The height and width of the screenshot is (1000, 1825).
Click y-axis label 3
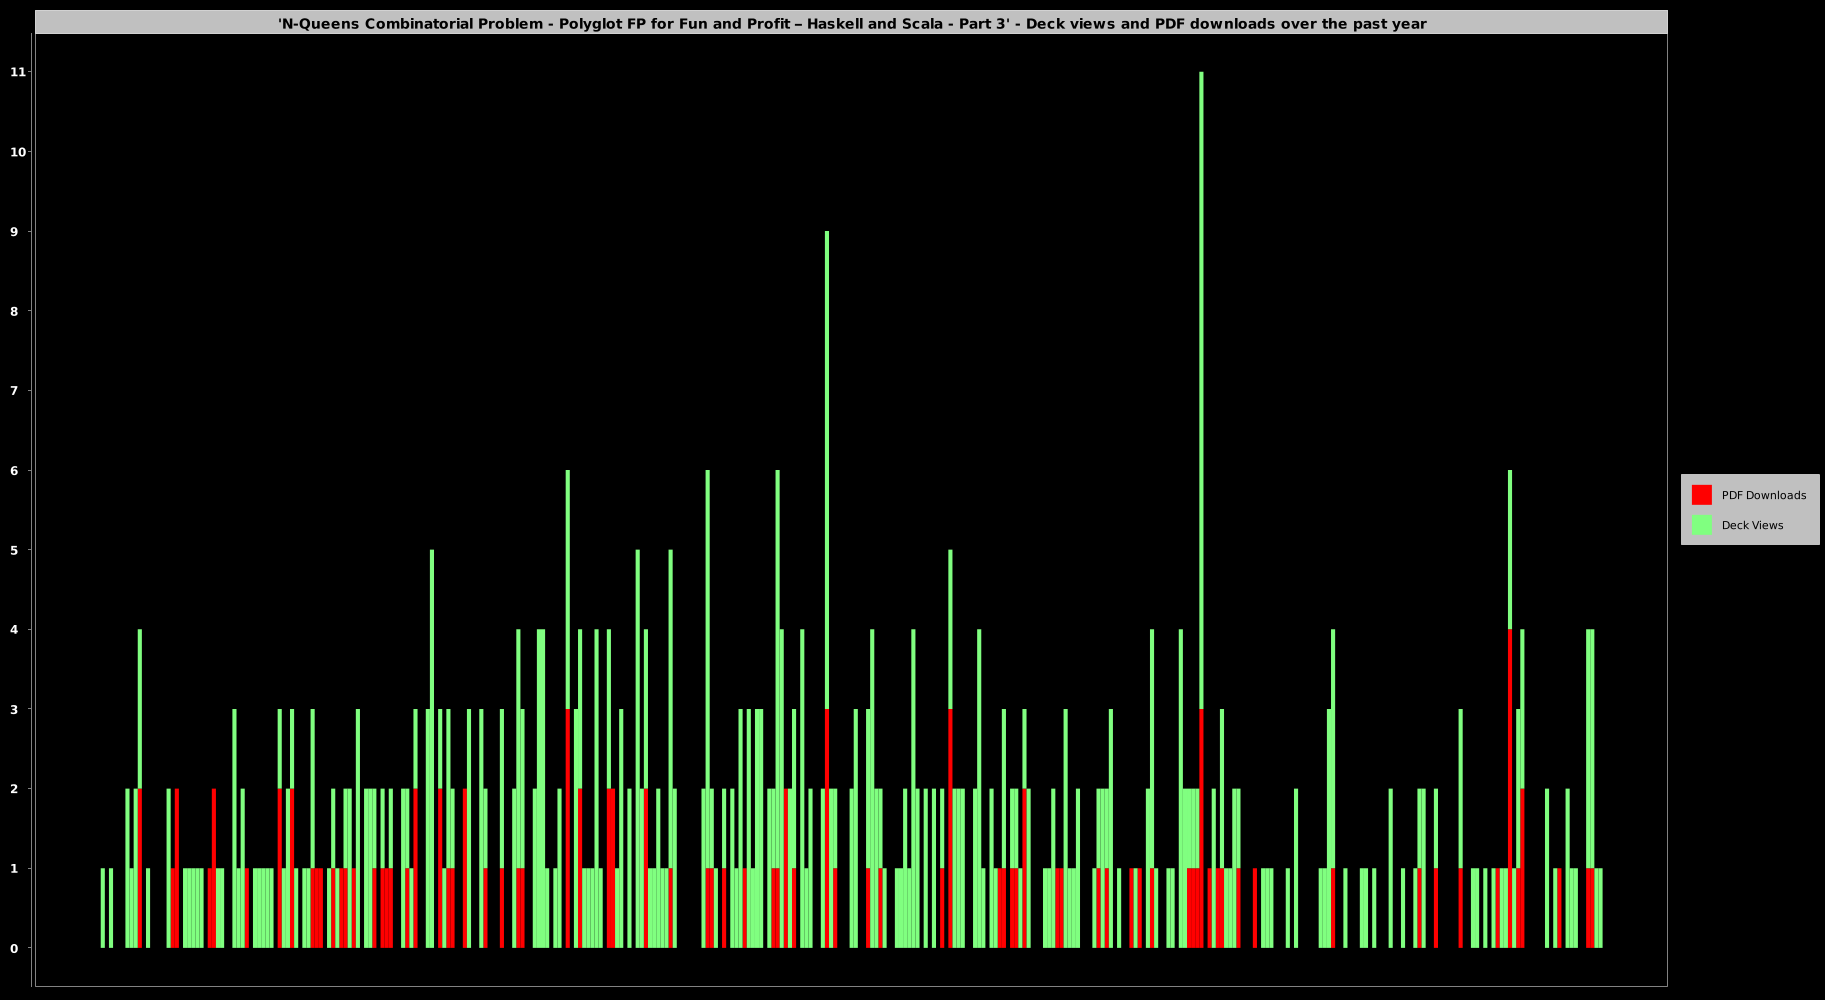[14, 709]
